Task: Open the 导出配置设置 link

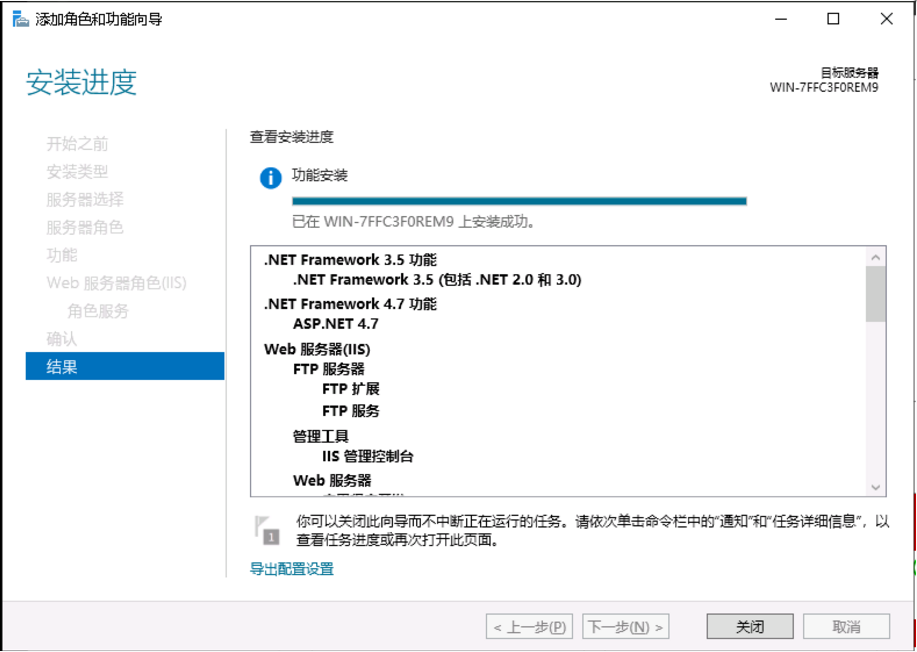Action: (292, 569)
